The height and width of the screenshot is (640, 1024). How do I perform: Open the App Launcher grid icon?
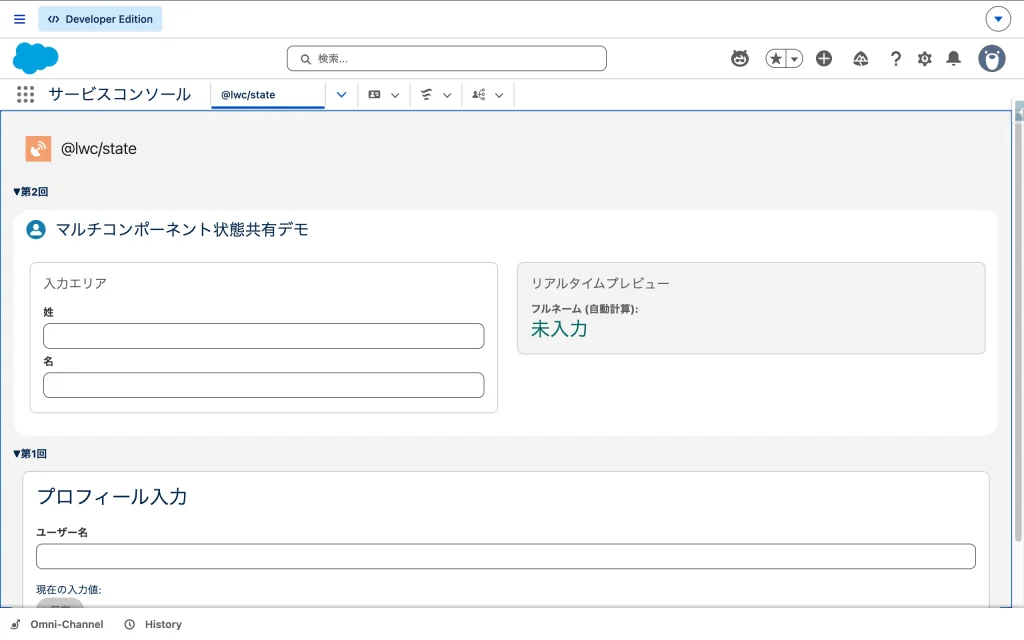pyautogui.click(x=26, y=95)
